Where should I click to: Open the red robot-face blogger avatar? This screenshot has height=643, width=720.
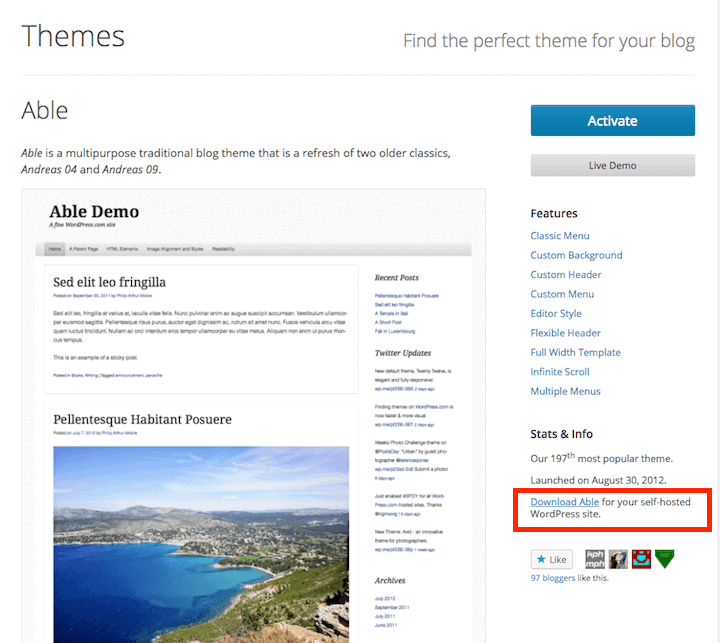[641, 559]
